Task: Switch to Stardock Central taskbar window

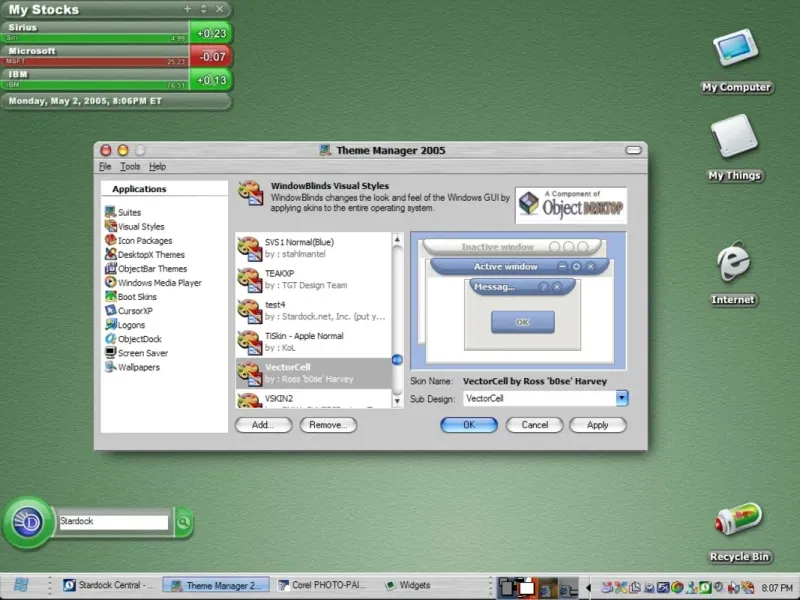Action: click(109, 585)
